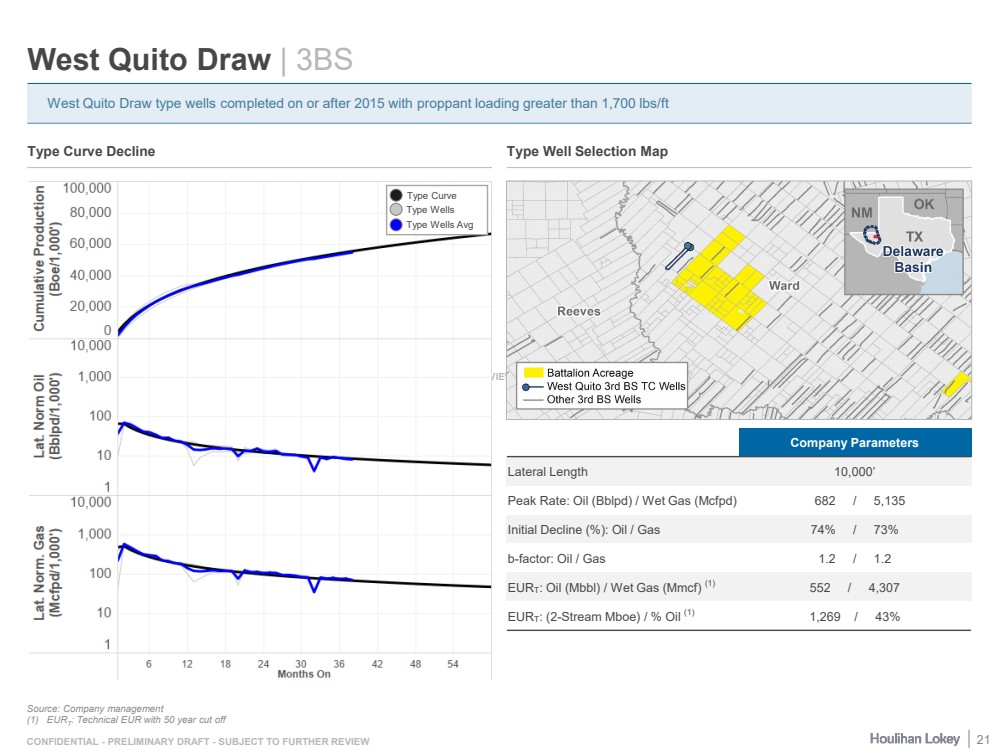Click the yellow Battalion Acreage legend swatch
Viewport: 999px width, 750px height.
coord(533,373)
